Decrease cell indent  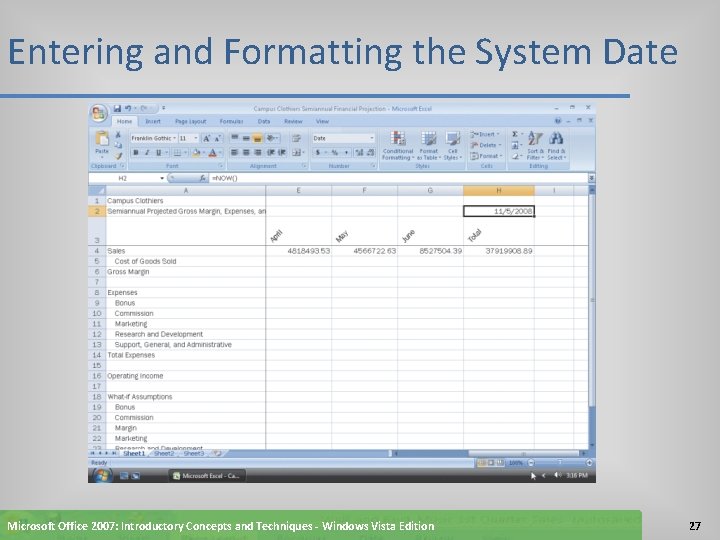(x=270, y=152)
